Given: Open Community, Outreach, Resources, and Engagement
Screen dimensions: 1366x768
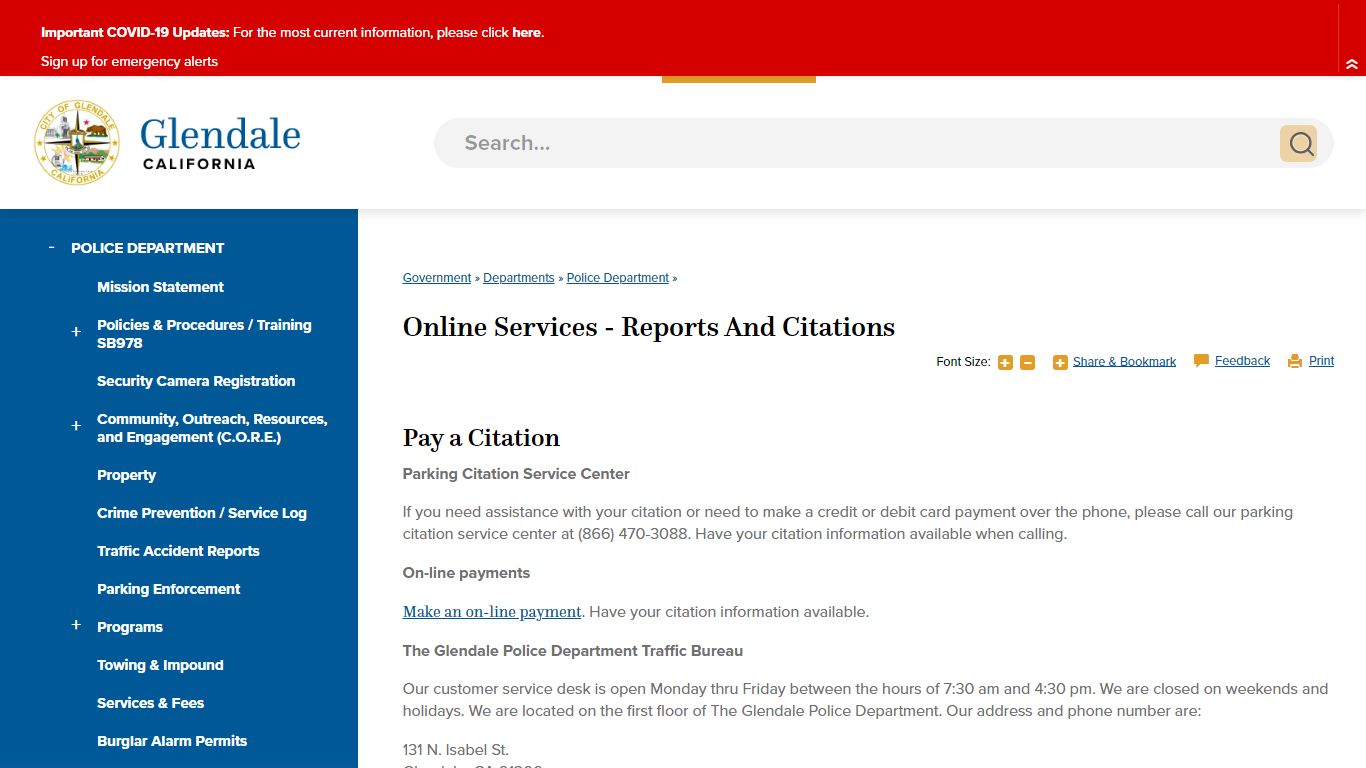Looking at the screenshot, I should click(212, 428).
